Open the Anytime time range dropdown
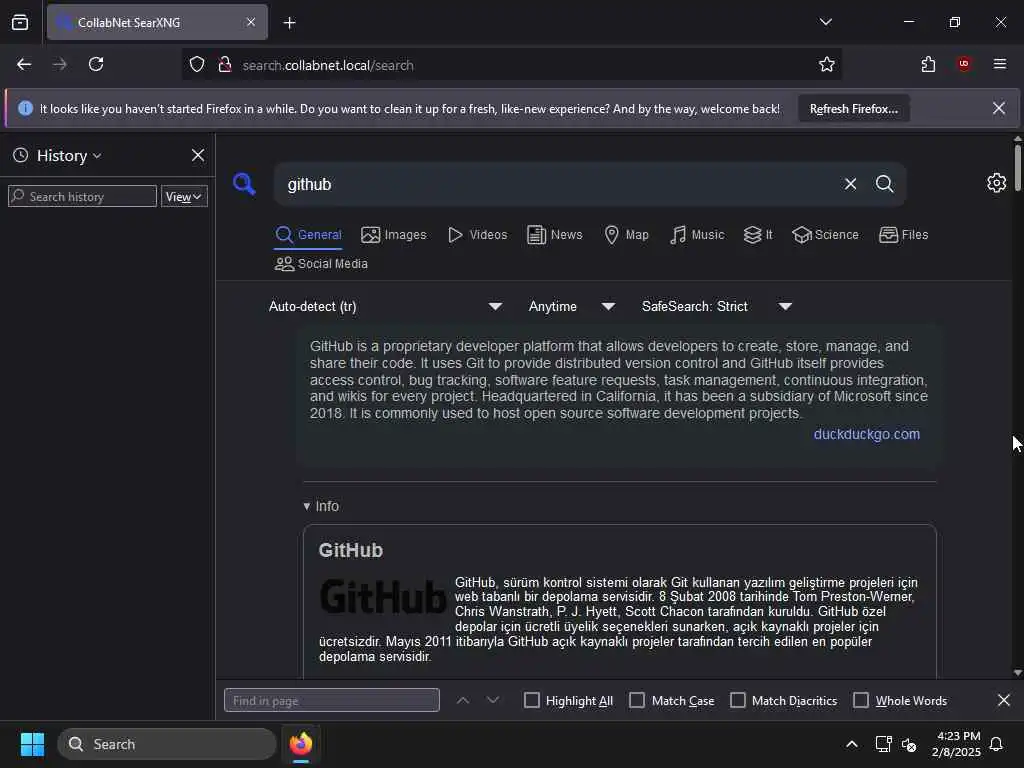 click(571, 306)
